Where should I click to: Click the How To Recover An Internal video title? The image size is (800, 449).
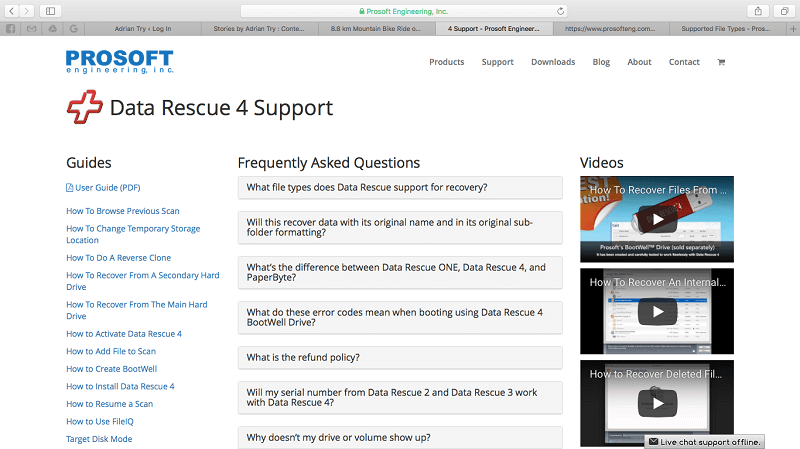658,282
